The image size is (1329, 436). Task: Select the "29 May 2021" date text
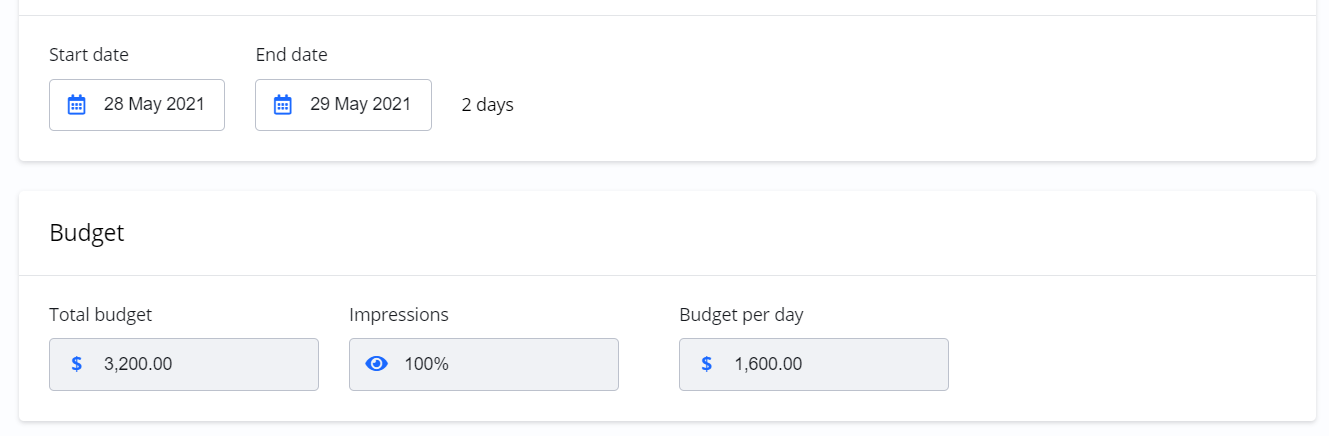click(x=360, y=104)
